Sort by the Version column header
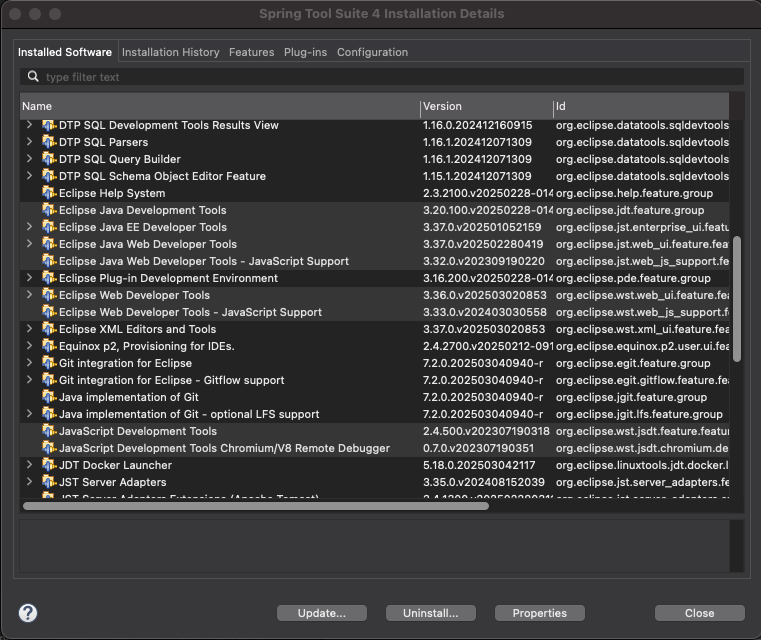This screenshot has height=640, width=761. (x=486, y=106)
